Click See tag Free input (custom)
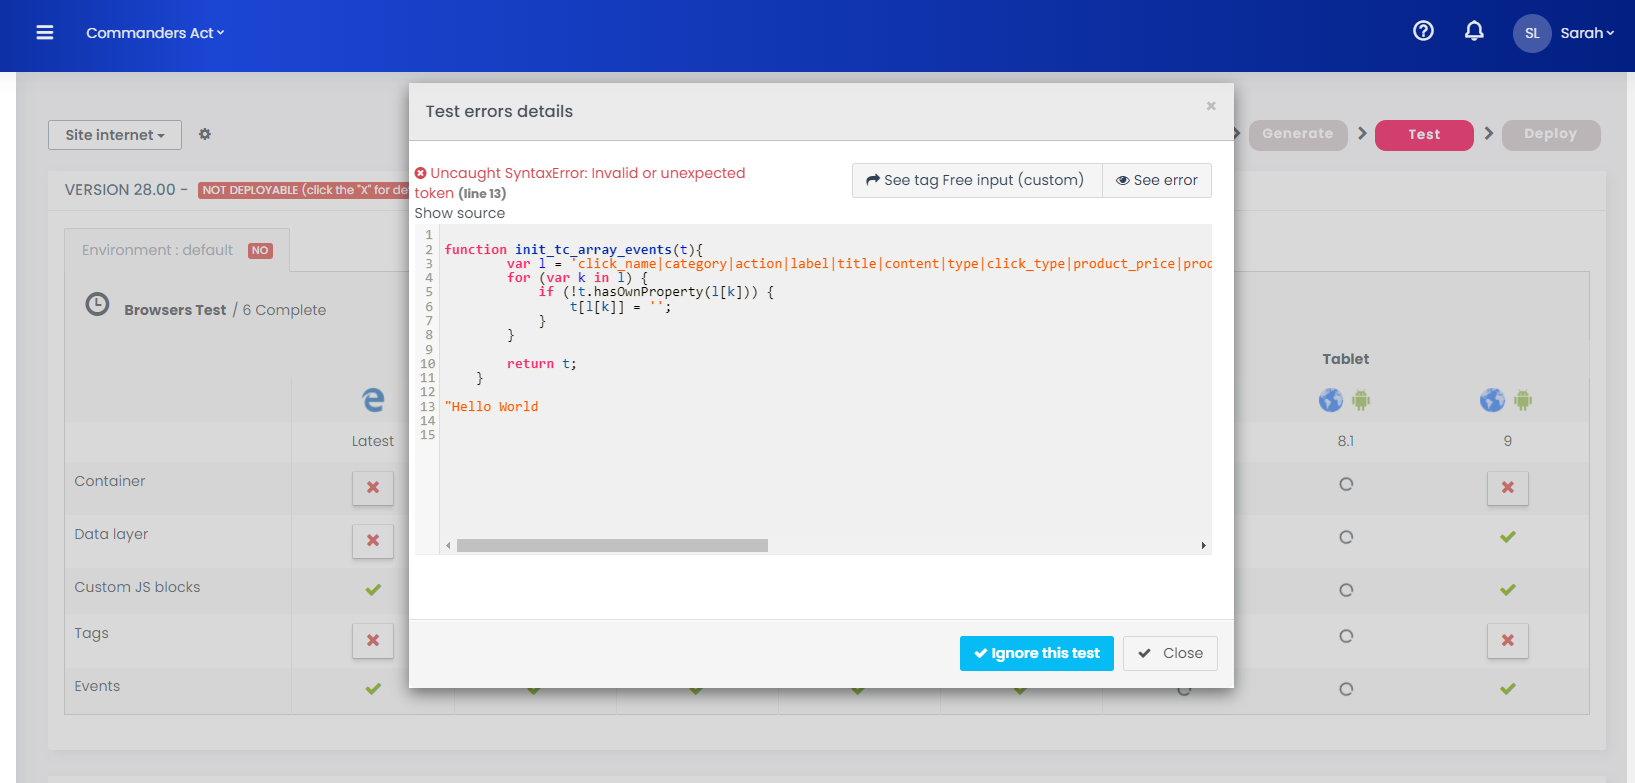The image size is (1635, 783). tap(976, 180)
